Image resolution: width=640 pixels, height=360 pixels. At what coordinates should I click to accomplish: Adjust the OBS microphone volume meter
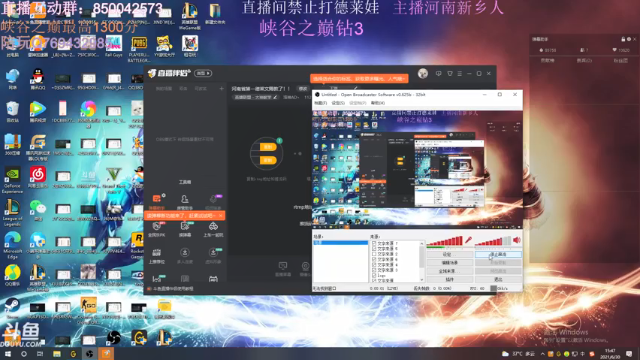tap(445, 241)
